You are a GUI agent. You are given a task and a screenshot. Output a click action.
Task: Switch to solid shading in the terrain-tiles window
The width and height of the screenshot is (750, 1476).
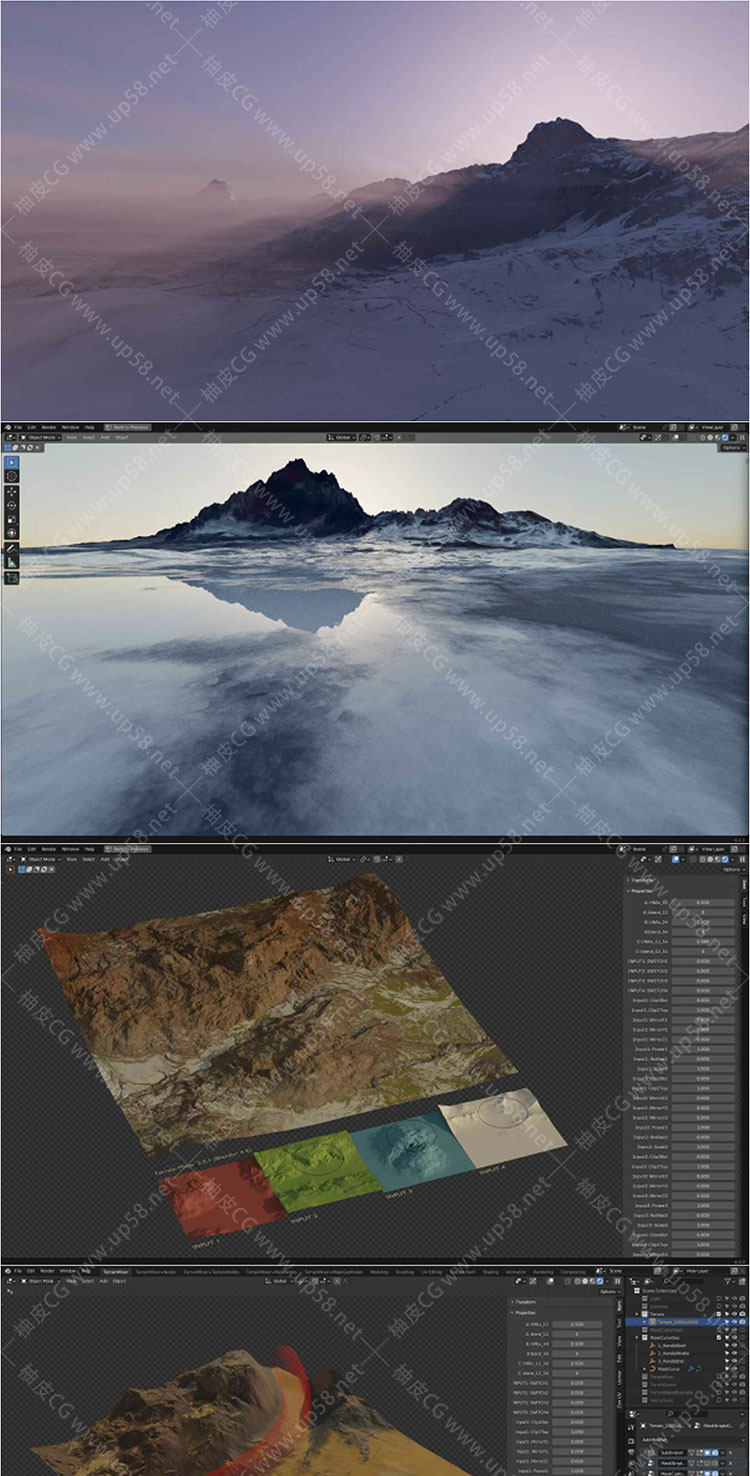(710, 859)
